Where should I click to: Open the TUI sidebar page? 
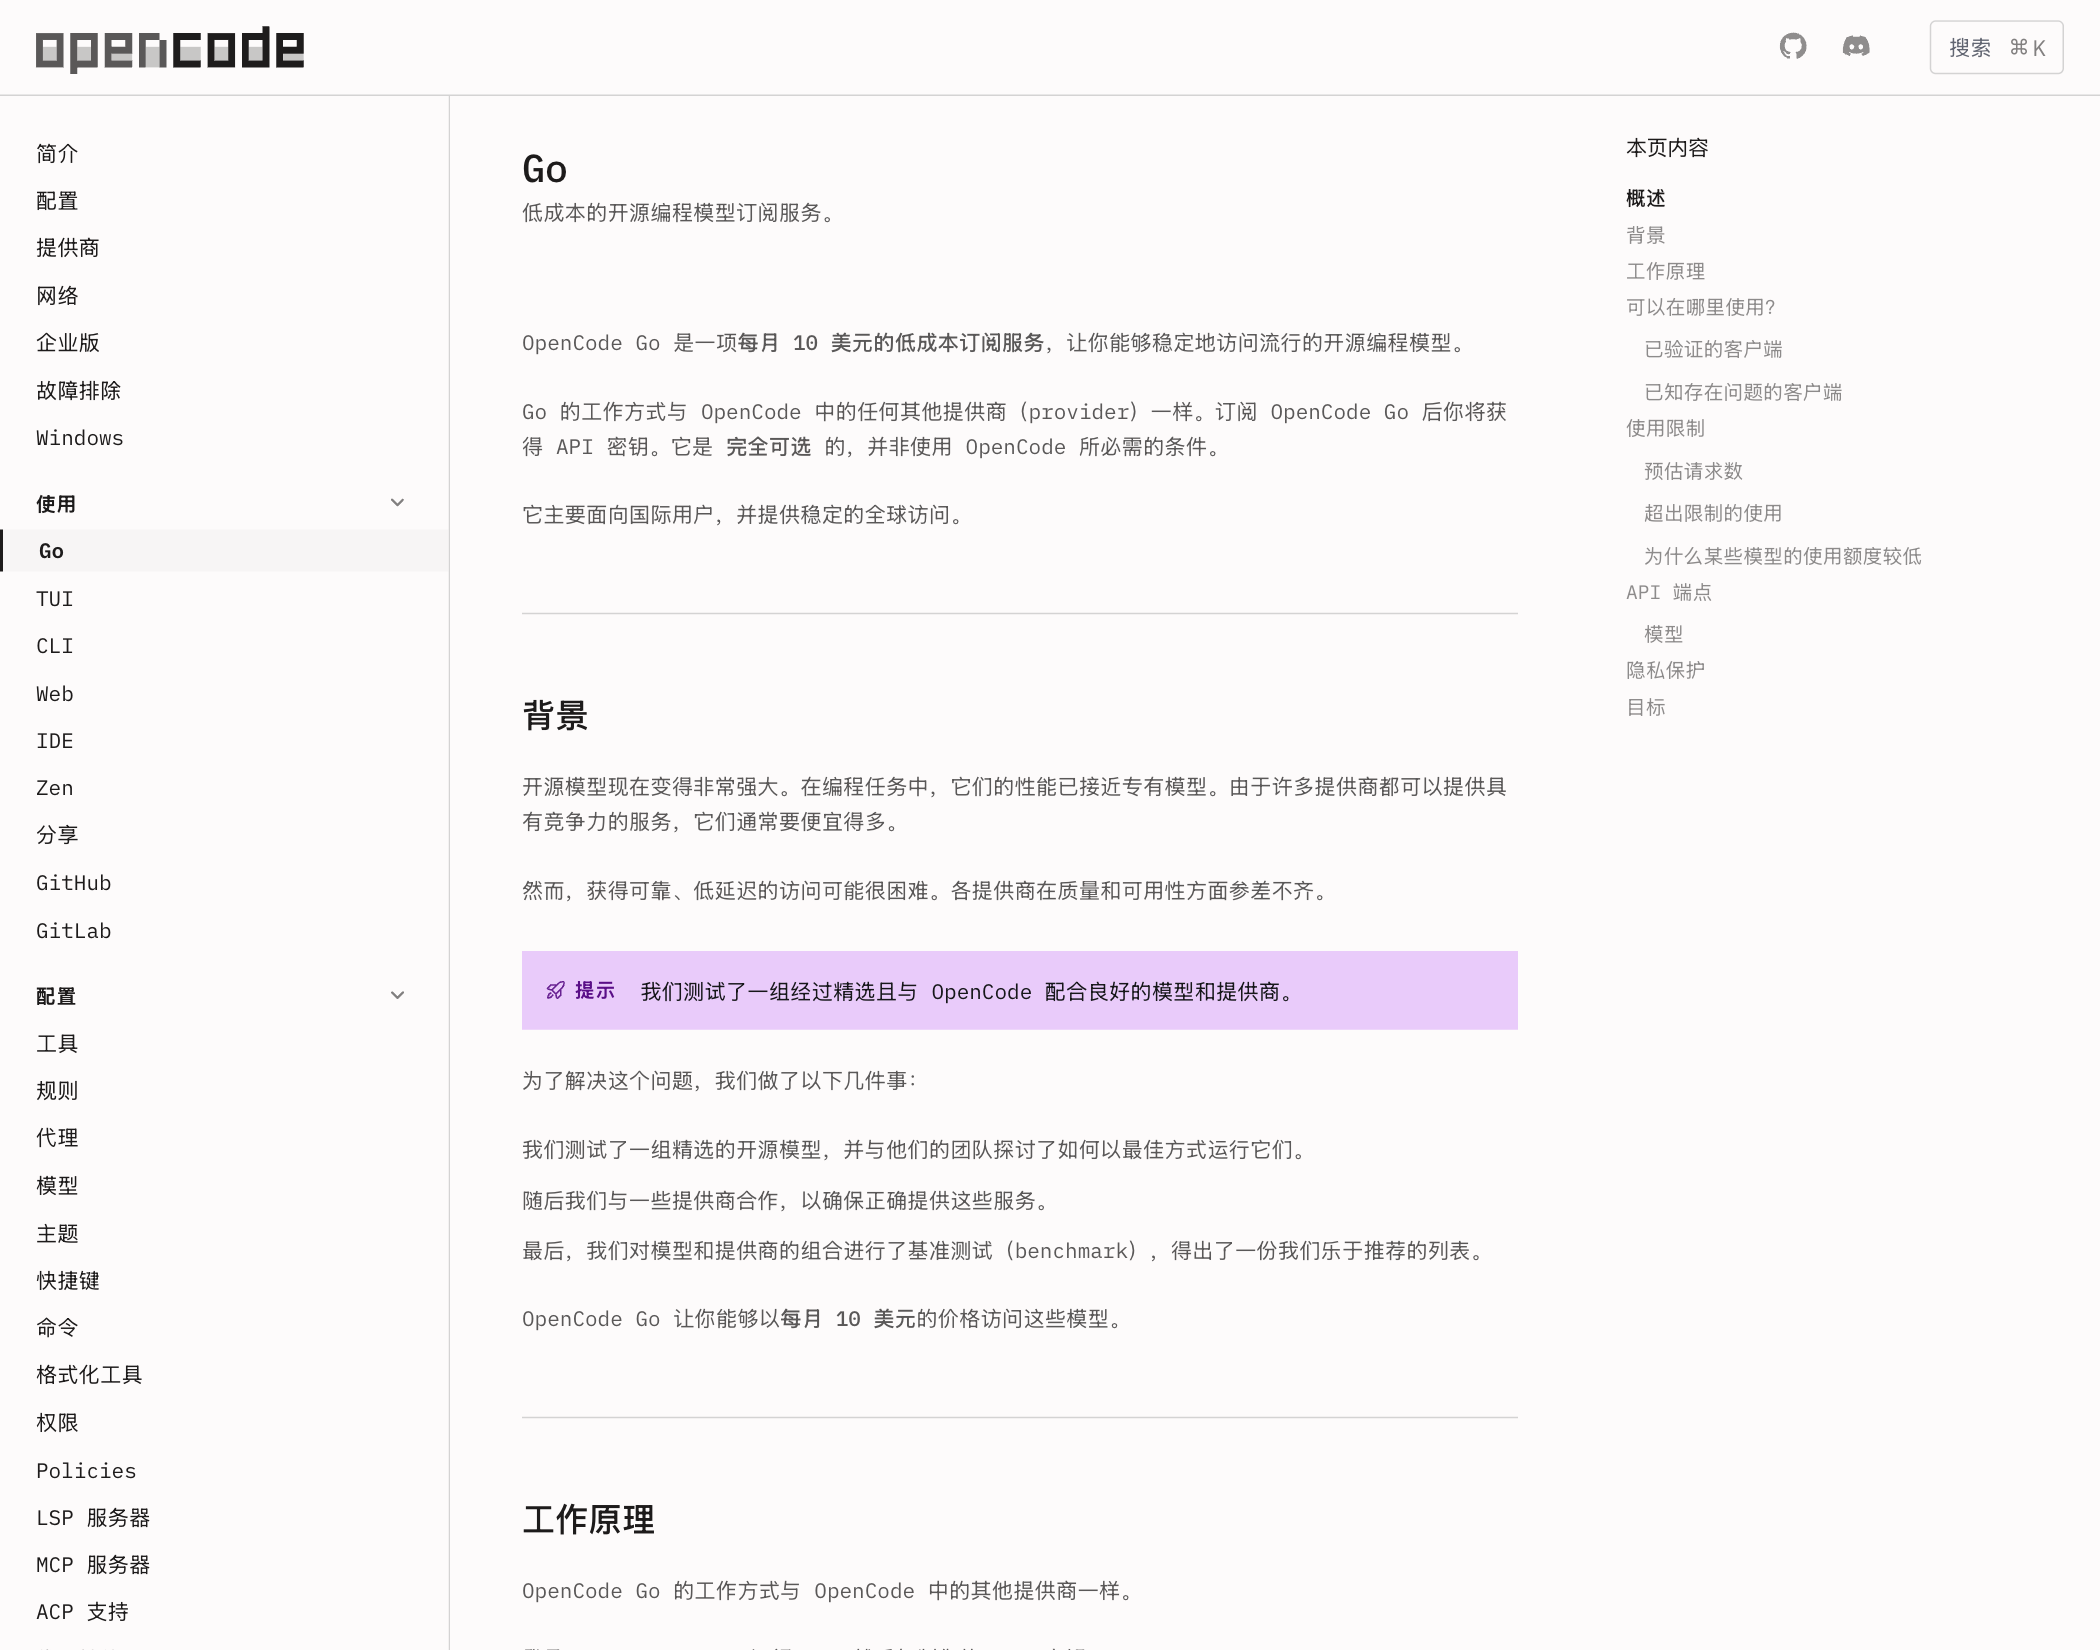(x=55, y=599)
